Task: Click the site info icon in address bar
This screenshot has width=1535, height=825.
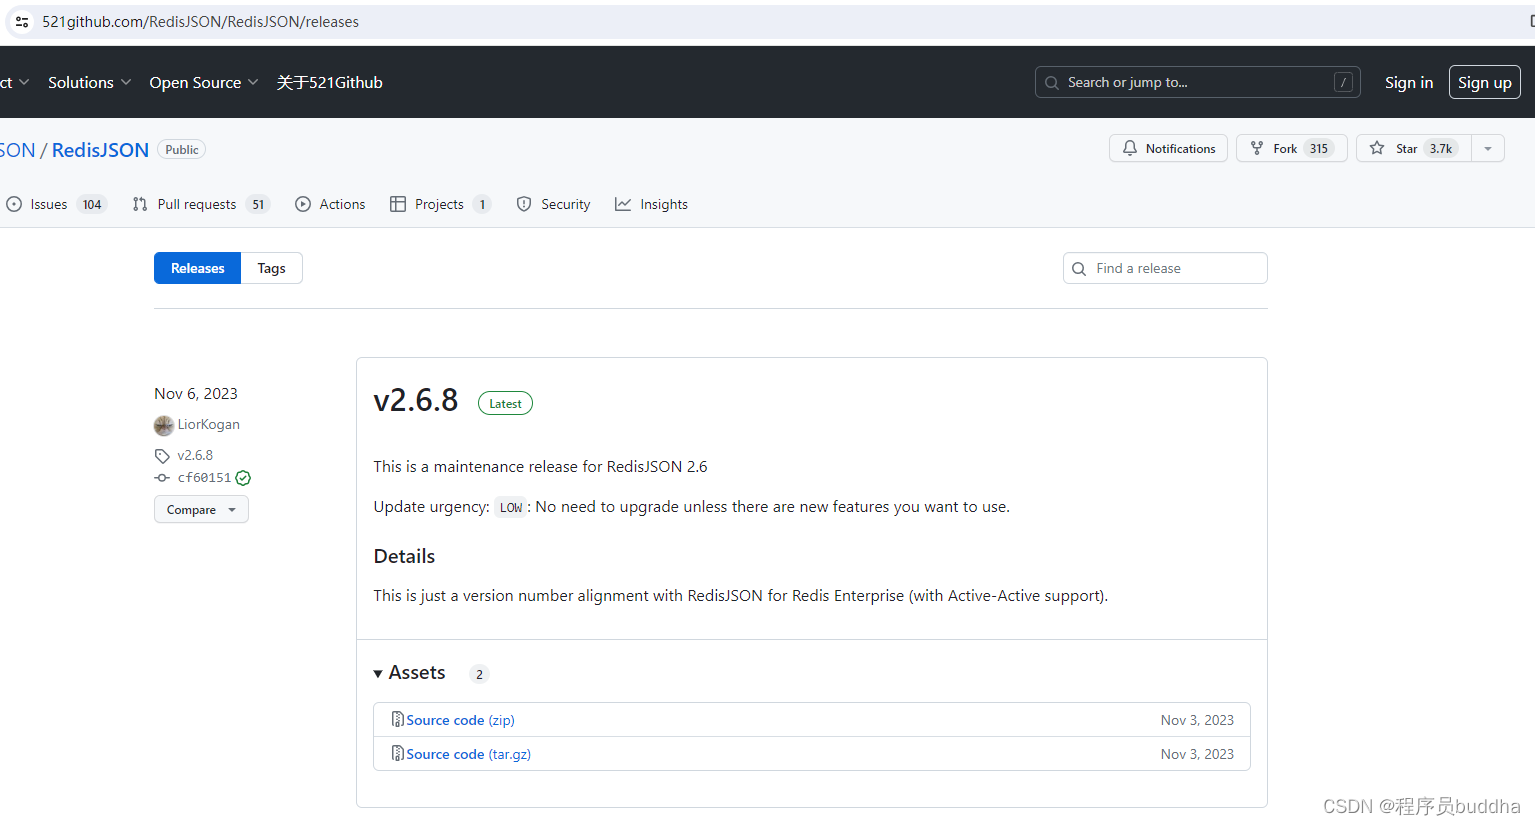Action: tap(22, 21)
